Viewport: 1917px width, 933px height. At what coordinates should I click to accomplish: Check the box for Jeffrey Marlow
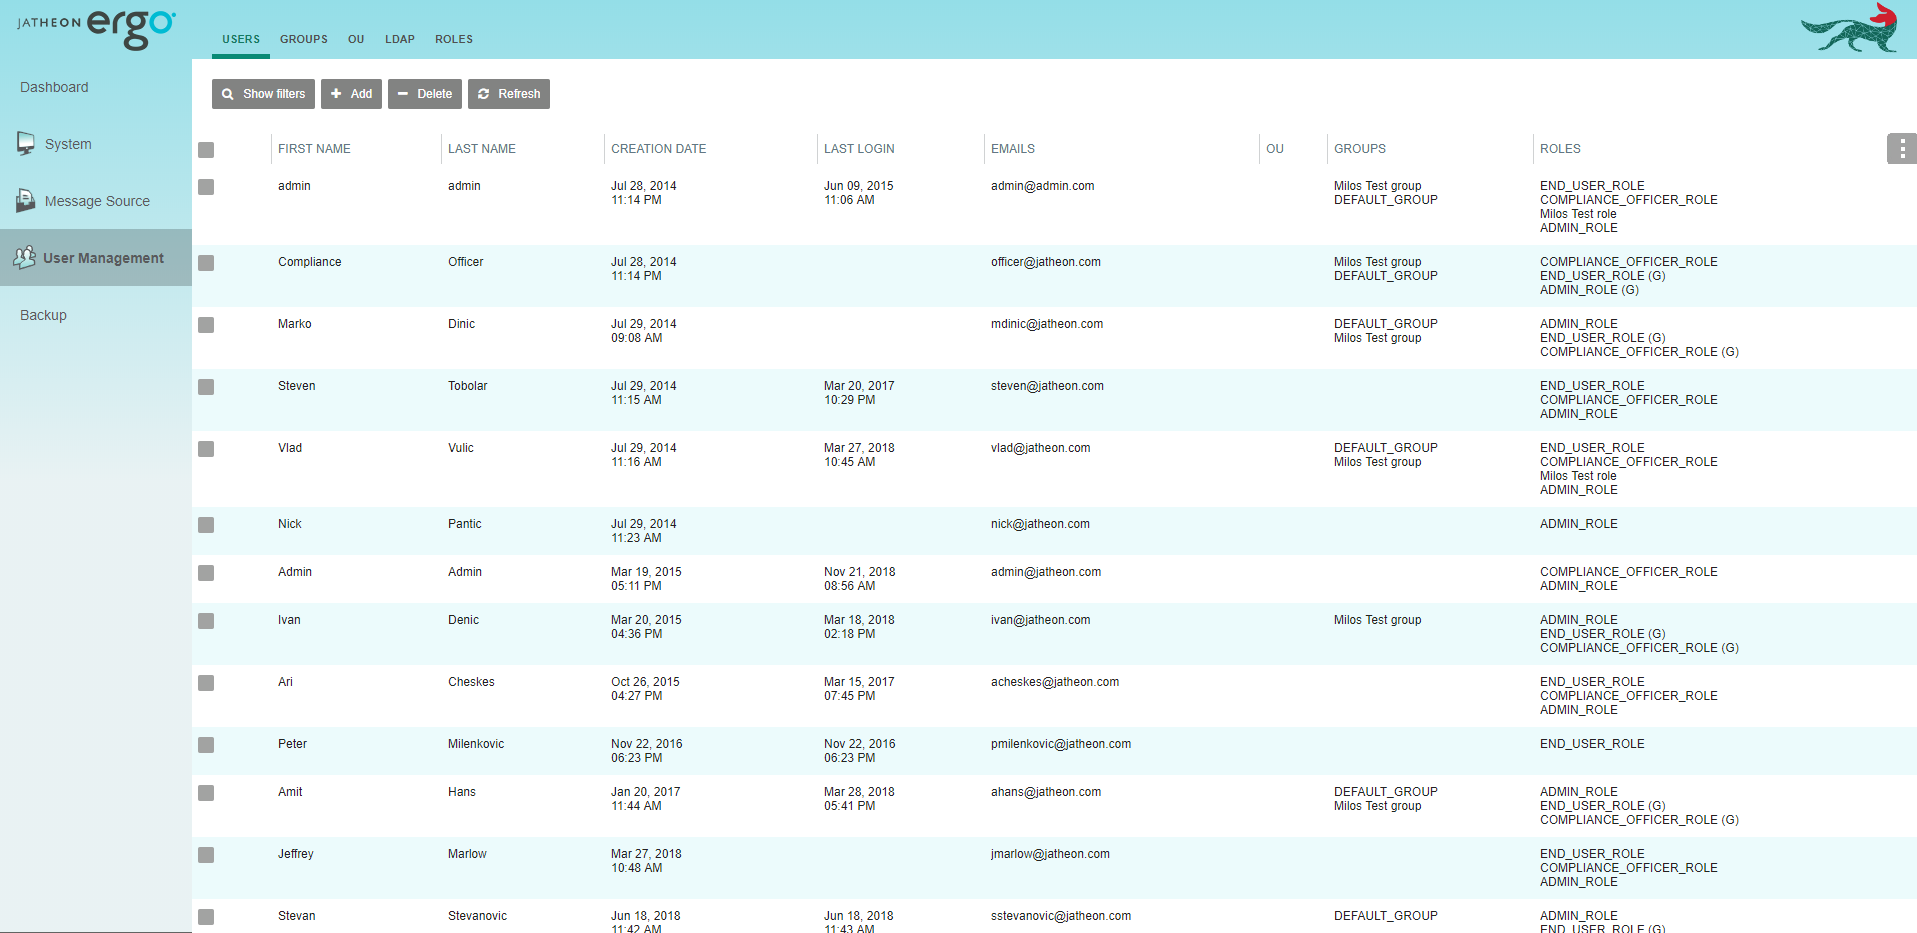point(206,855)
